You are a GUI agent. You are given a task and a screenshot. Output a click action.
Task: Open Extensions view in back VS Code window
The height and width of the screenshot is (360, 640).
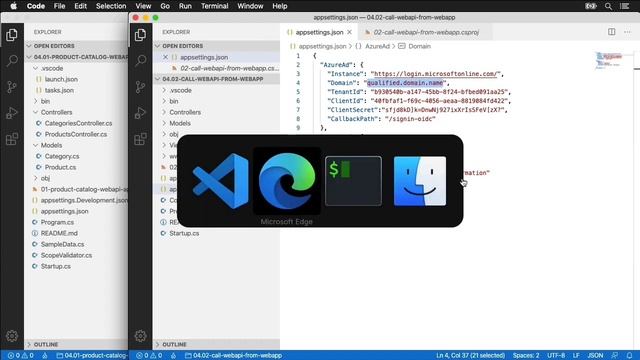(x=12, y=139)
